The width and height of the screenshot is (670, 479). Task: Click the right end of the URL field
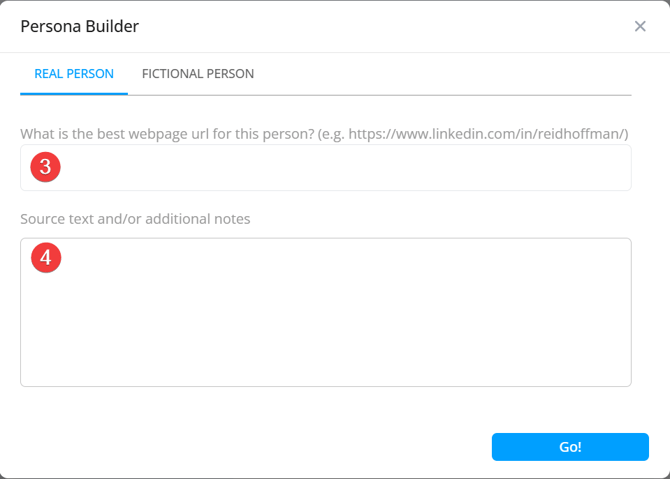(x=615, y=168)
